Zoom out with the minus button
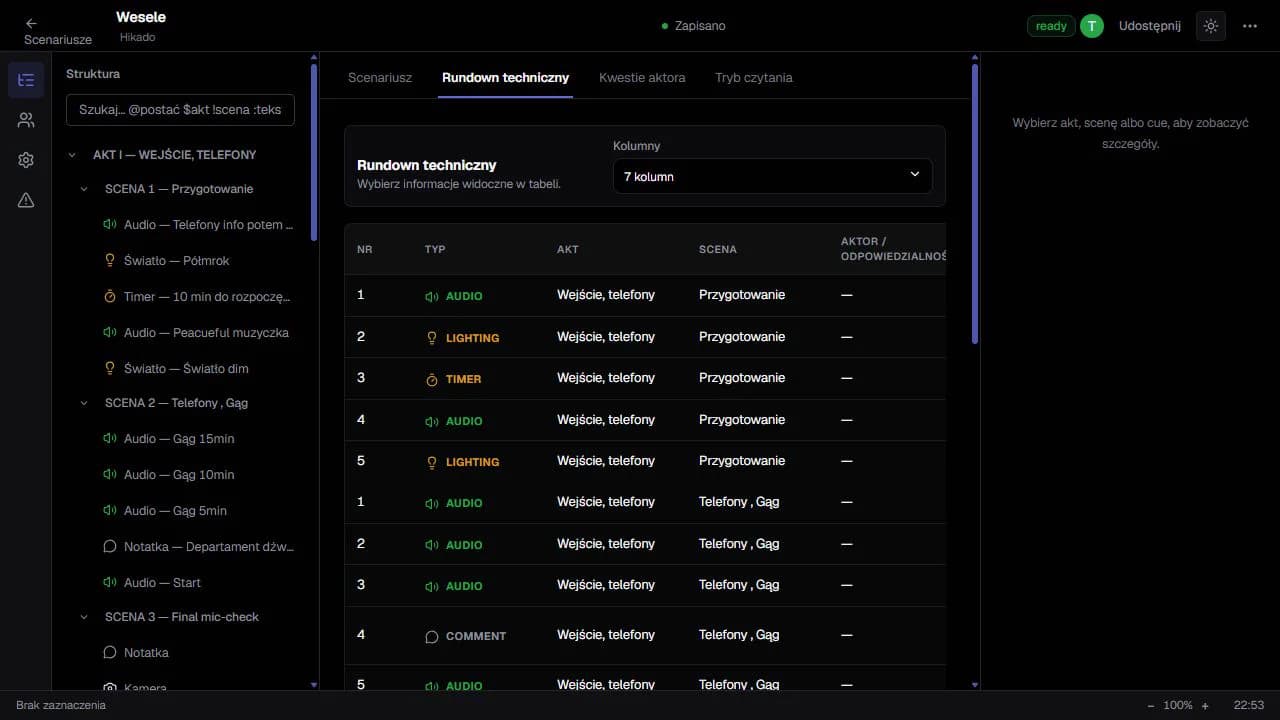Screen dimensions: 1280x720 tap(1151, 705)
